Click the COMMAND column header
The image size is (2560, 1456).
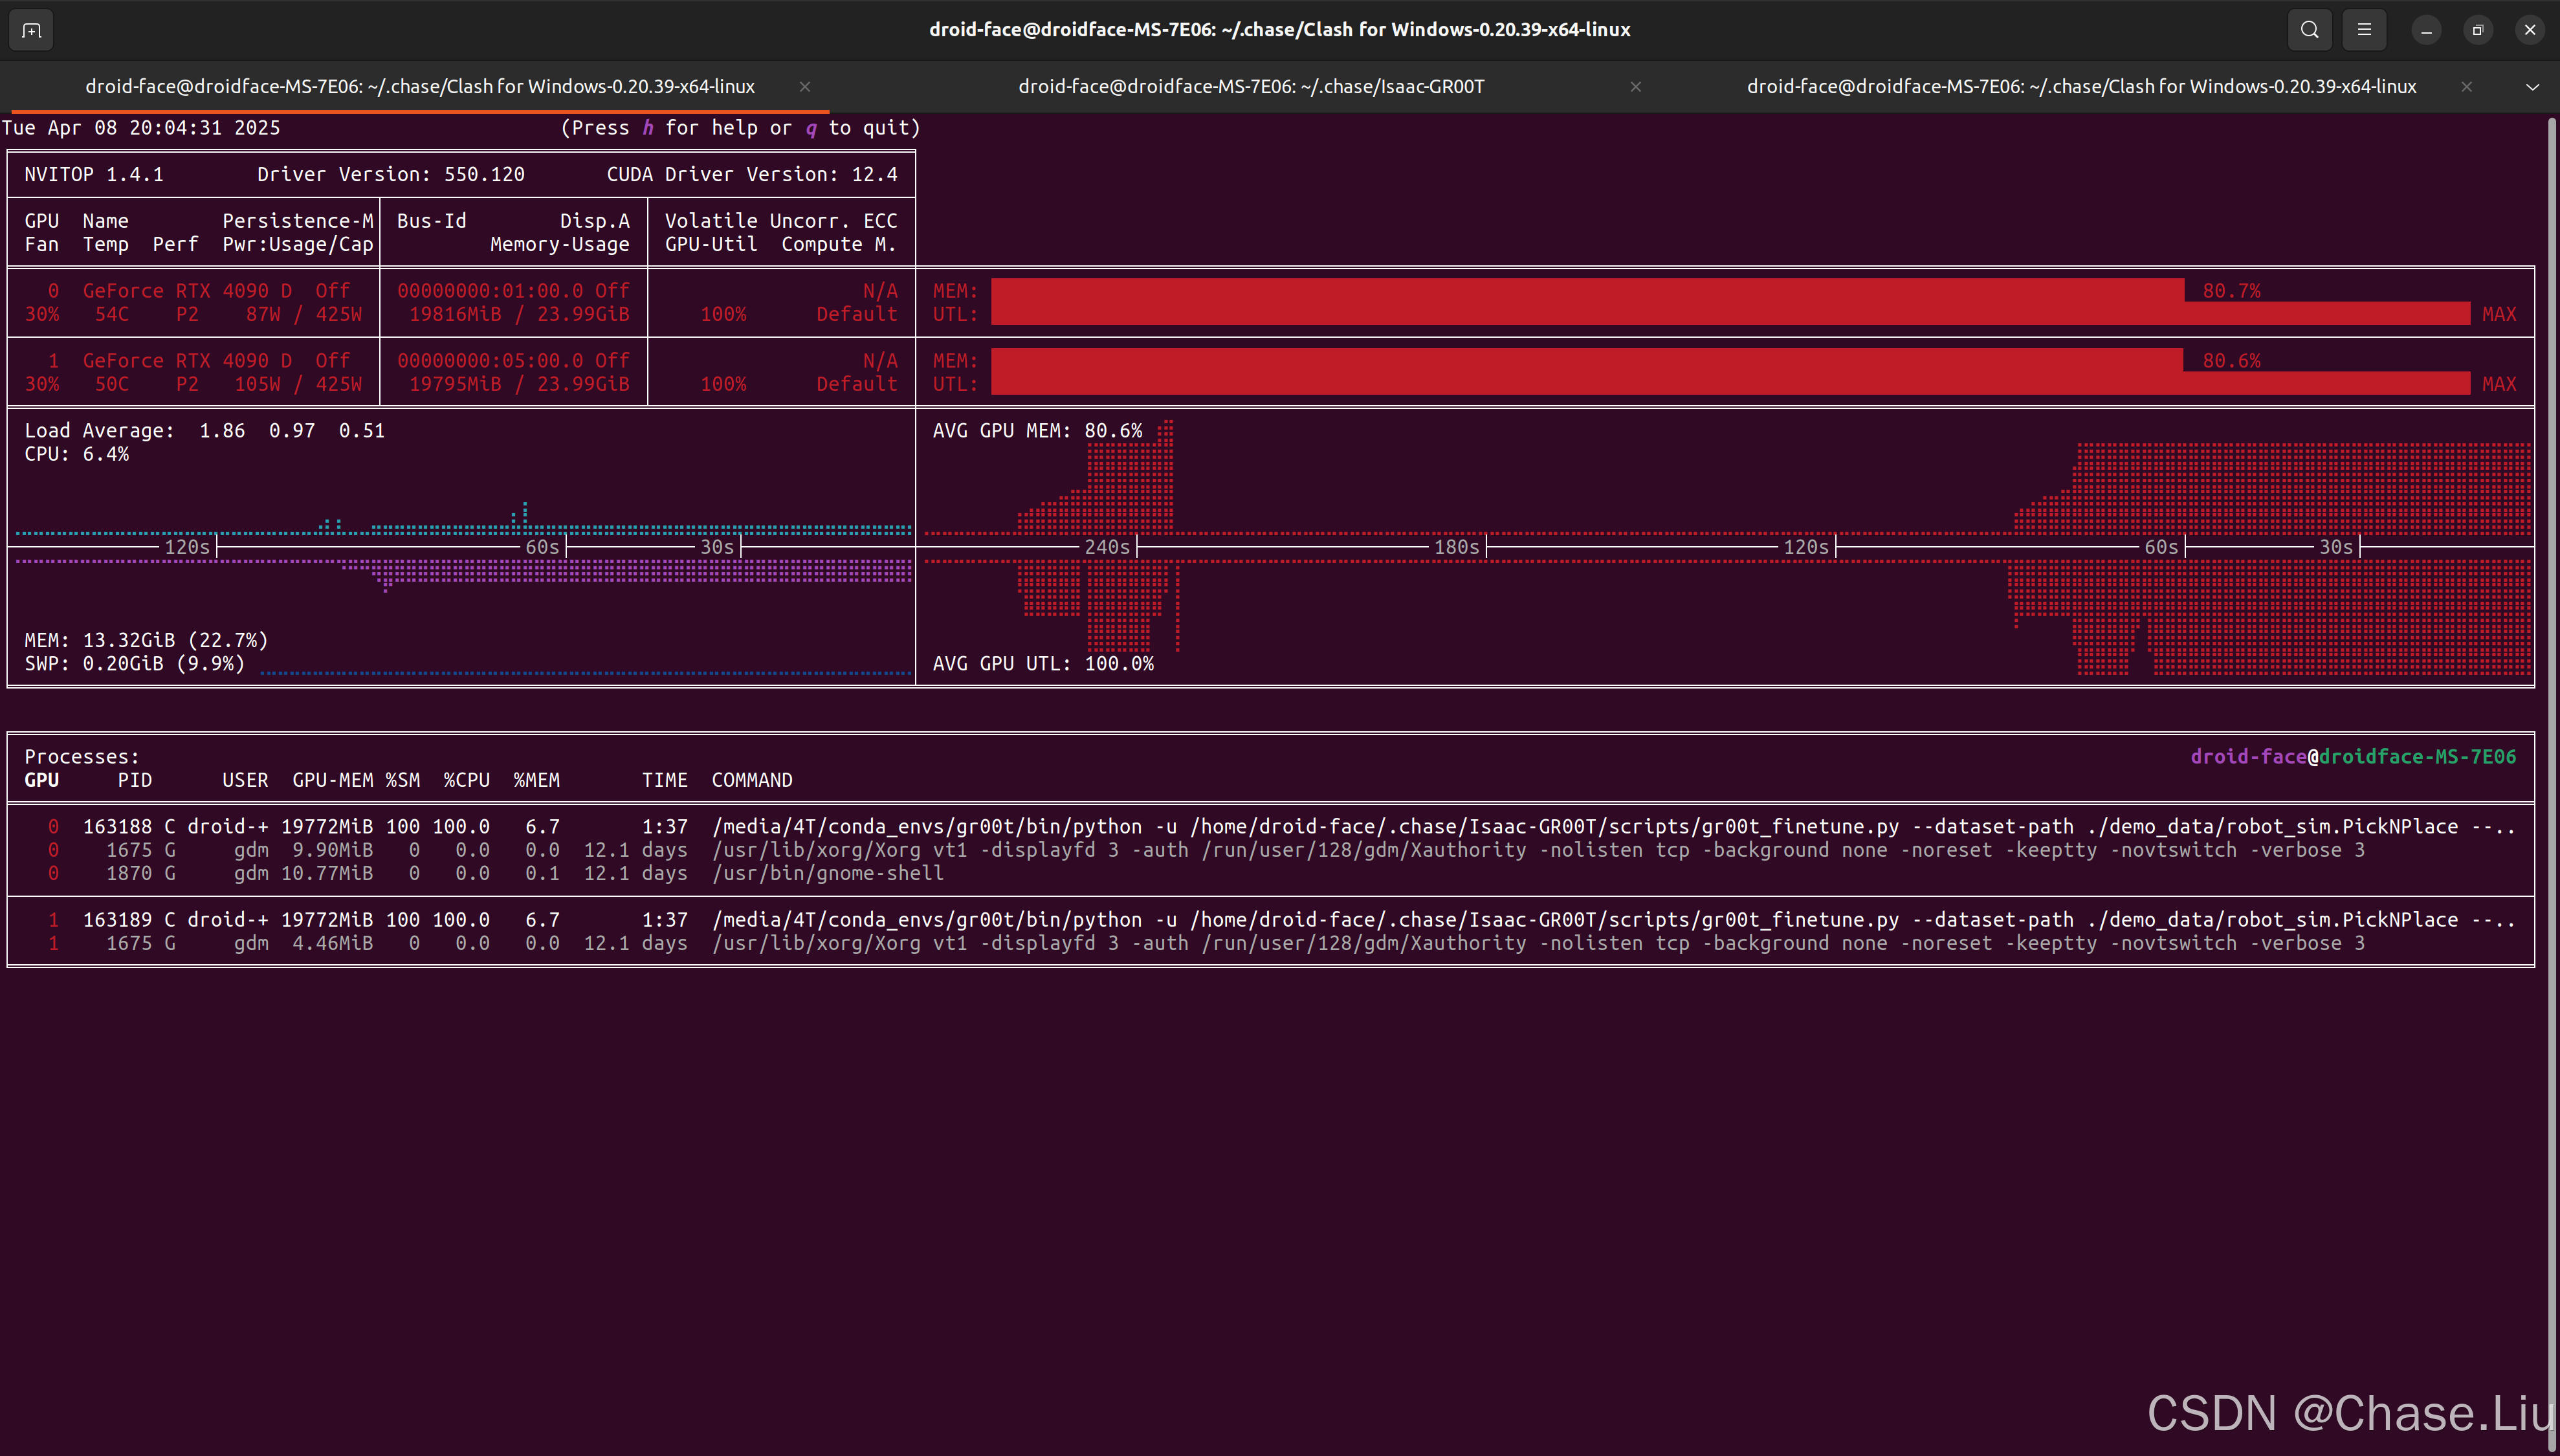(x=751, y=780)
